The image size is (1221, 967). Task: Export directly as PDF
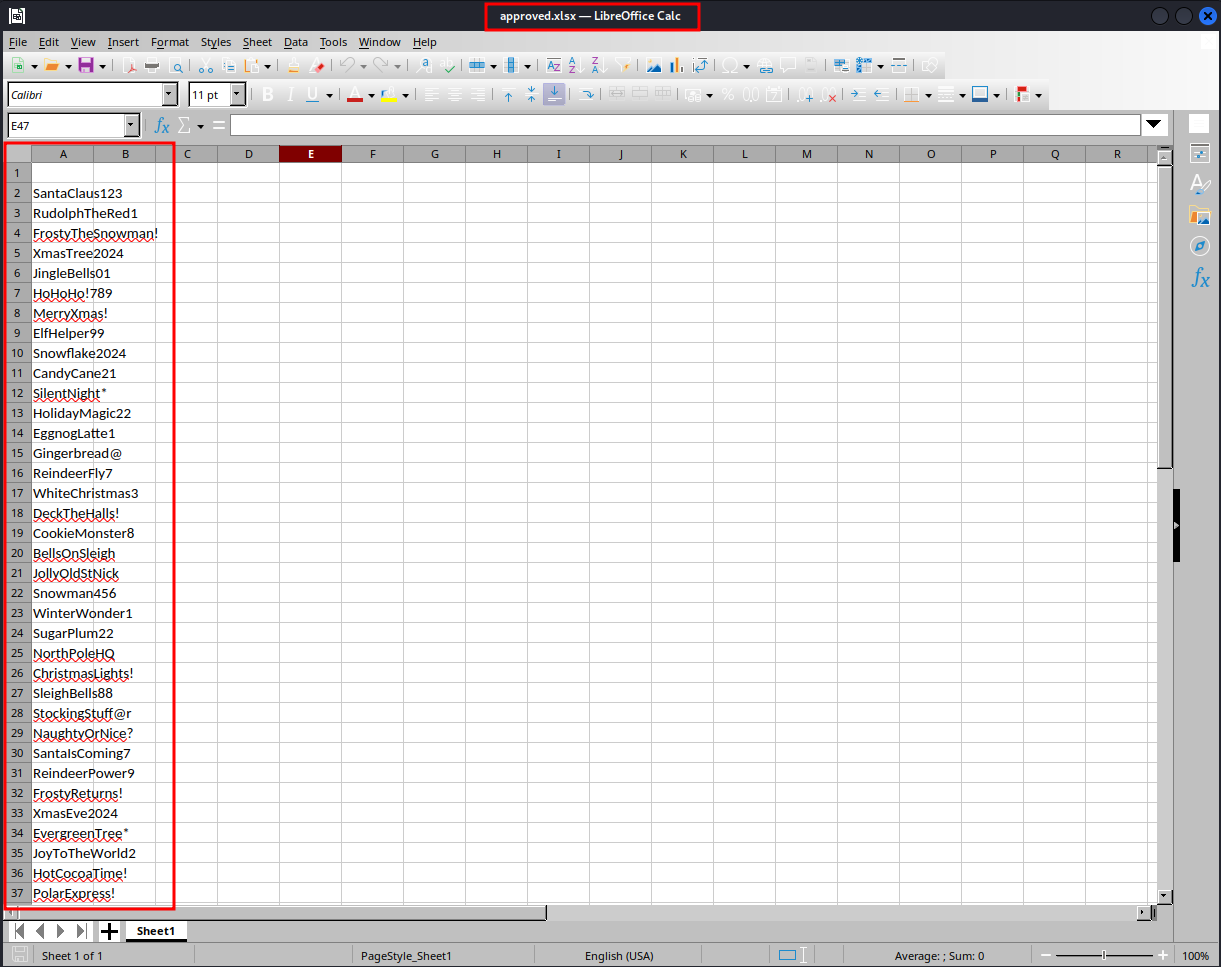coord(129,66)
